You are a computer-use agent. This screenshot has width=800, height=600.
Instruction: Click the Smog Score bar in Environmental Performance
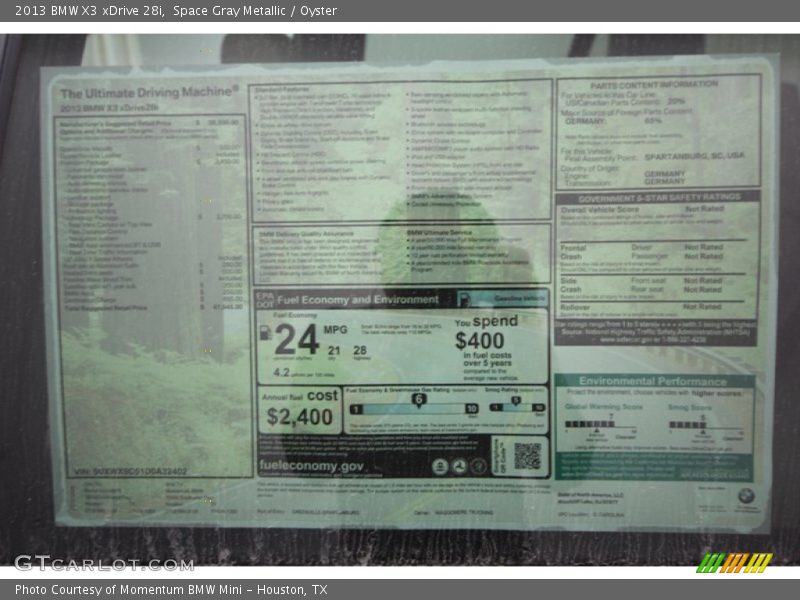click(688, 425)
